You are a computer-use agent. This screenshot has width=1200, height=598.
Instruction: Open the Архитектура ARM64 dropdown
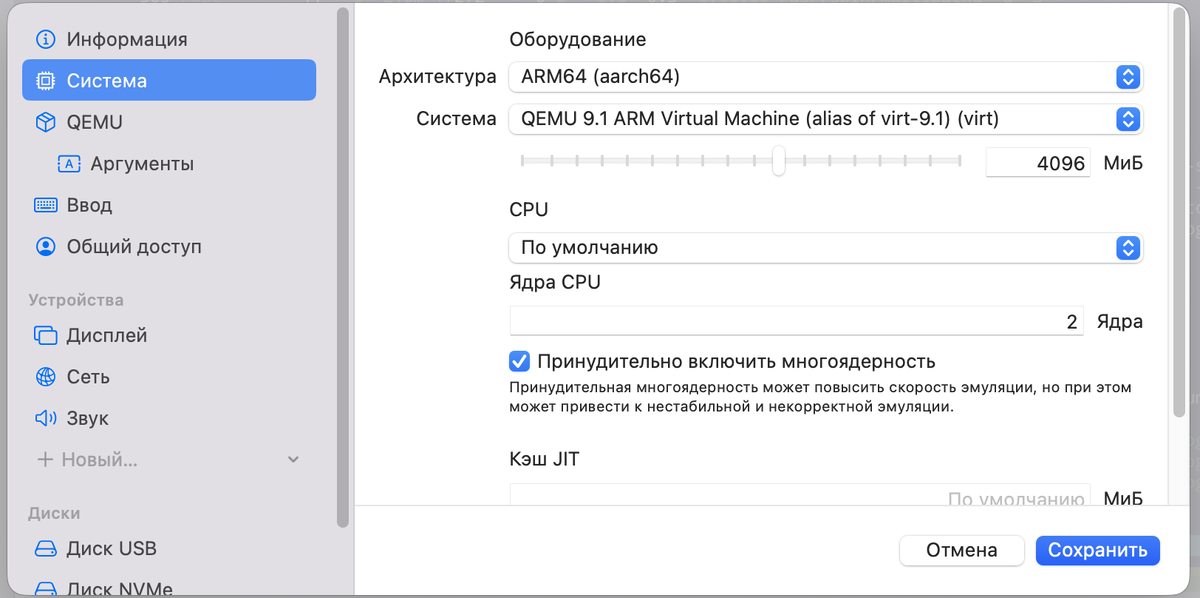tap(825, 77)
